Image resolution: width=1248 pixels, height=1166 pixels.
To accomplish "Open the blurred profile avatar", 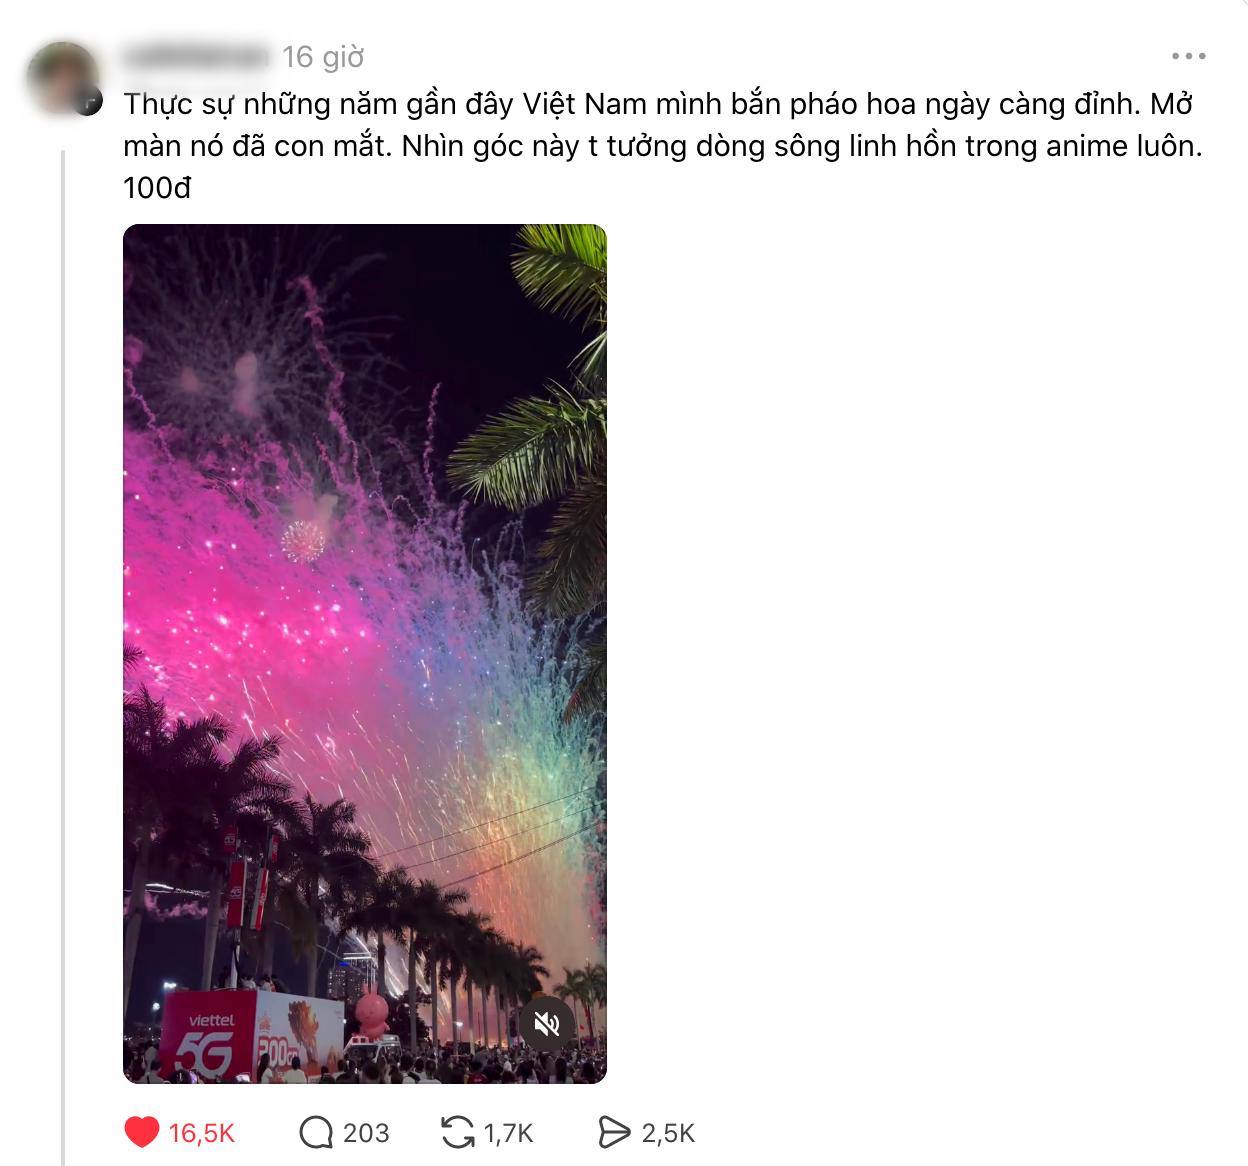I will tap(63, 78).
